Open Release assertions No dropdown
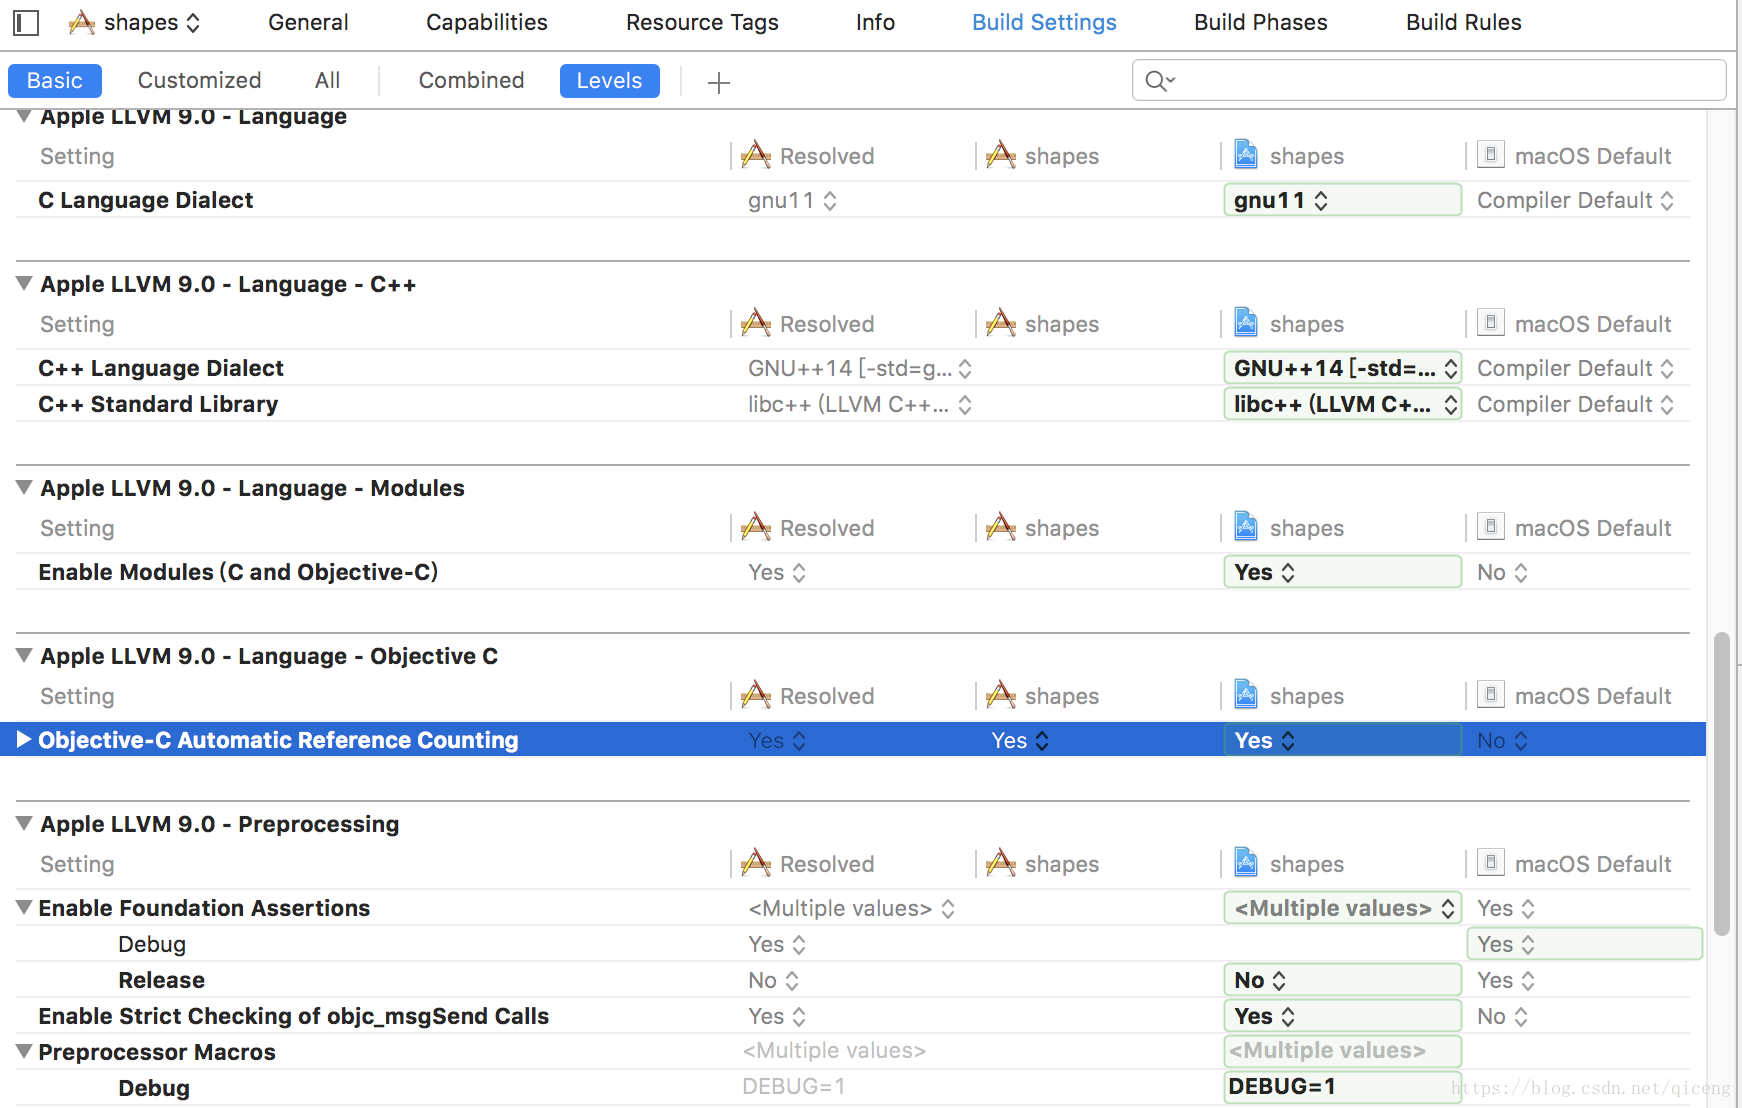This screenshot has width=1742, height=1108. point(1342,980)
